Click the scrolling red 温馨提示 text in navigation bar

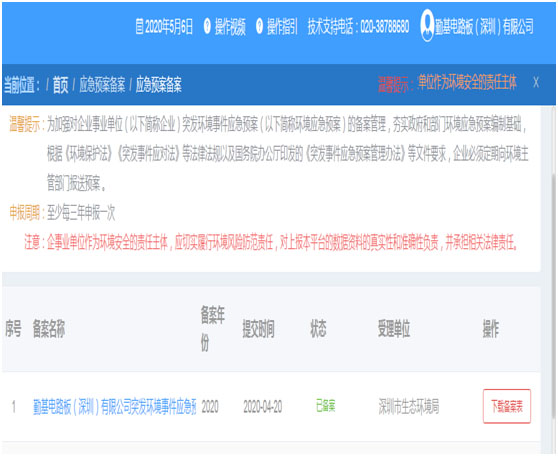(x=447, y=83)
